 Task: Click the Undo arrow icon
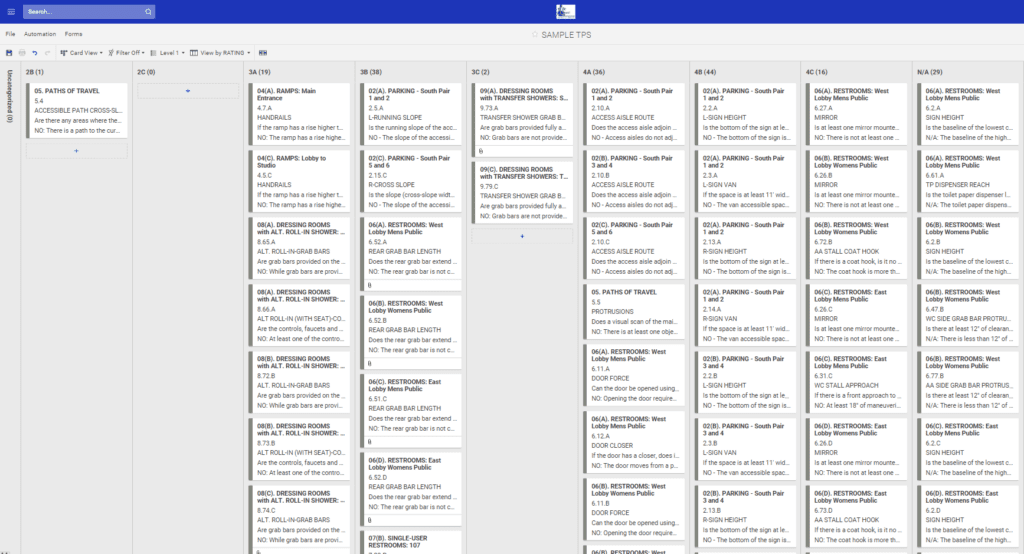[35, 53]
